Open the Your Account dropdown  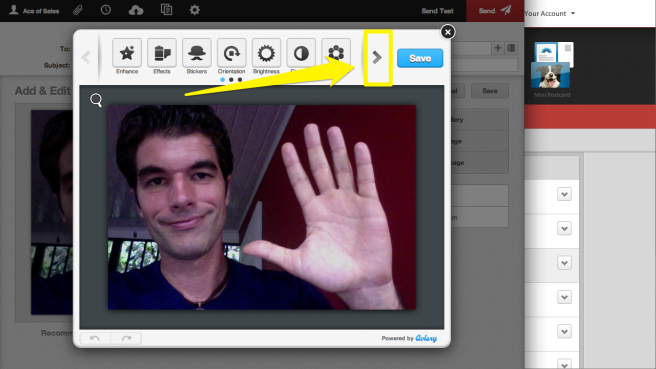[x=550, y=13]
